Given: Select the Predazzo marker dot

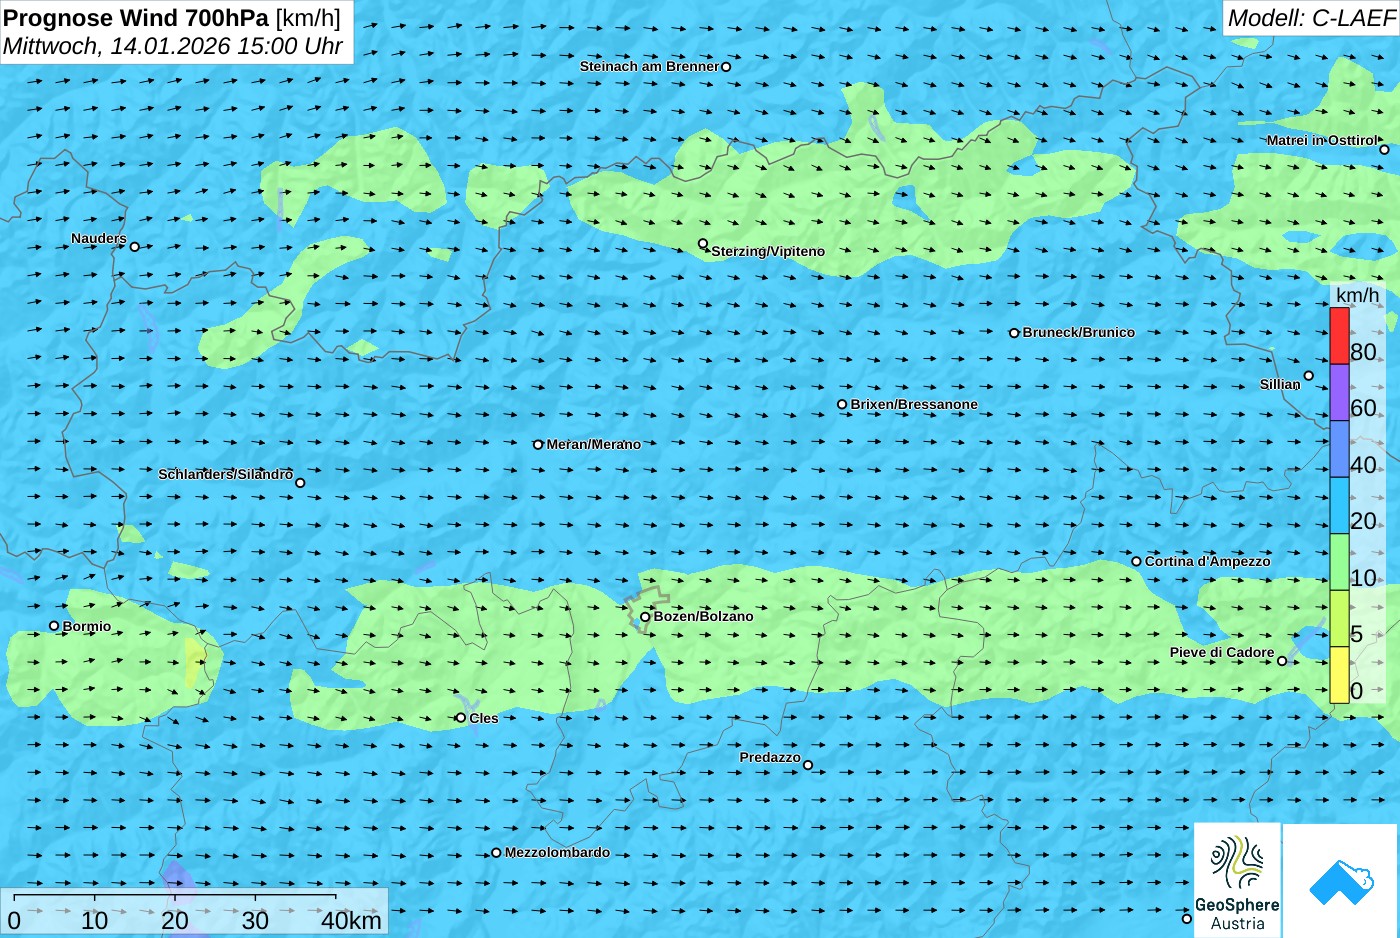Looking at the screenshot, I should pyautogui.click(x=808, y=766).
